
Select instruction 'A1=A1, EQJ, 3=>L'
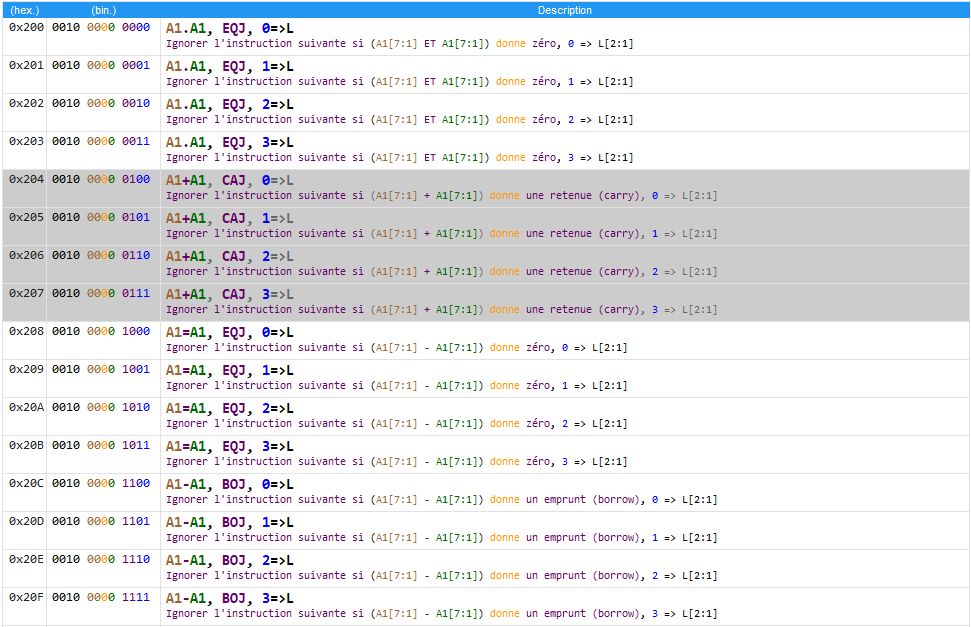(230, 447)
